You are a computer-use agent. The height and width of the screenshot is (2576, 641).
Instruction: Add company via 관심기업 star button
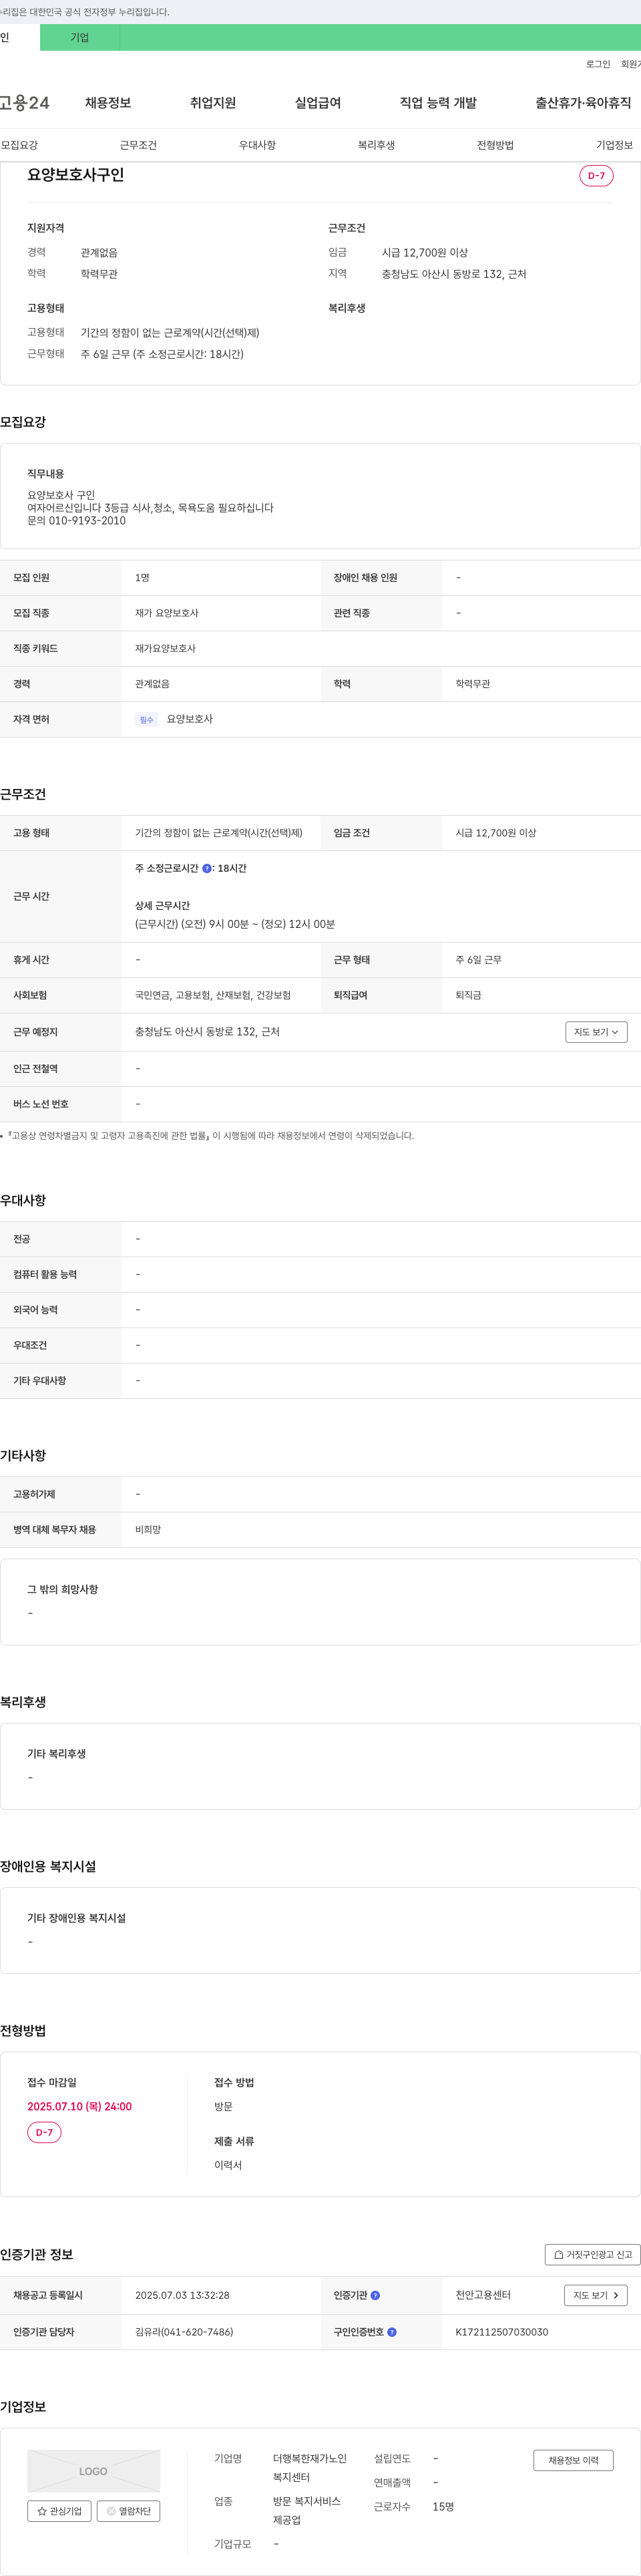tap(59, 2510)
